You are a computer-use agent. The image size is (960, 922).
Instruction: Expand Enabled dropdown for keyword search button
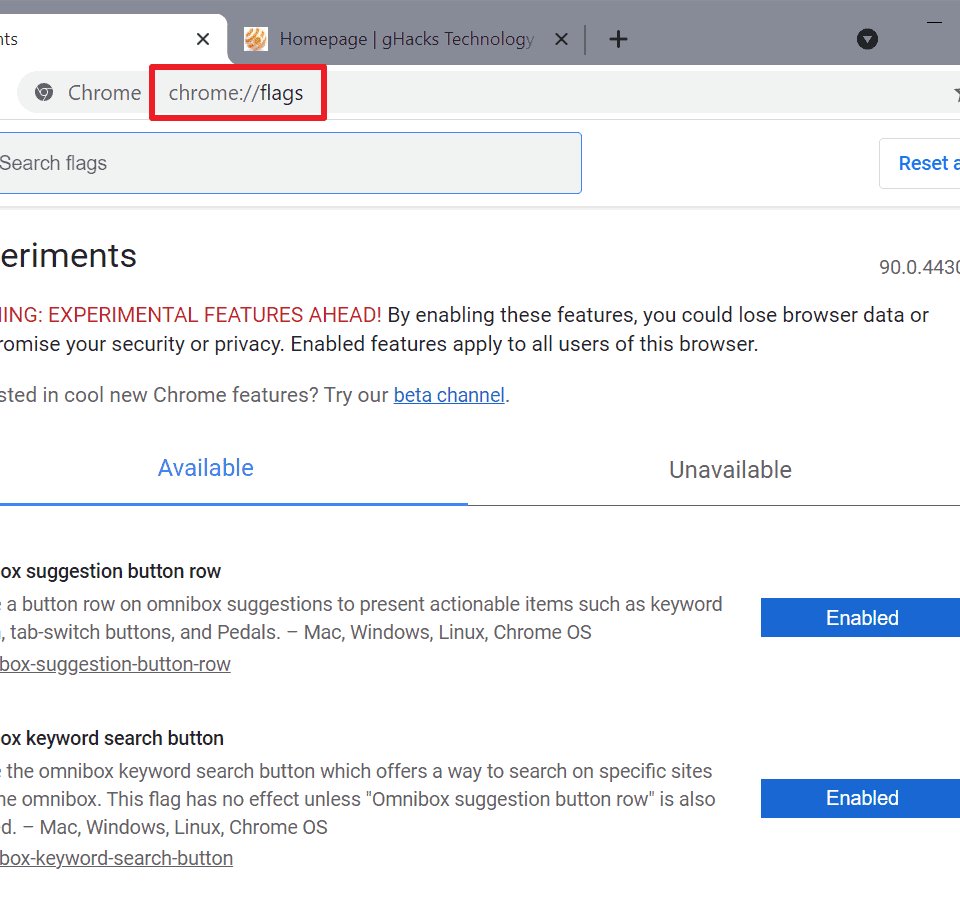(x=861, y=798)
